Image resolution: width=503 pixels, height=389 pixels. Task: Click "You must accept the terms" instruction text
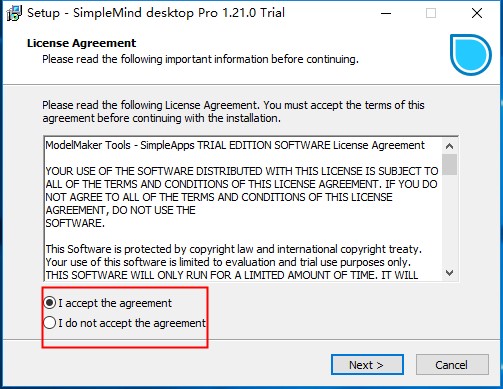[344, 105]
